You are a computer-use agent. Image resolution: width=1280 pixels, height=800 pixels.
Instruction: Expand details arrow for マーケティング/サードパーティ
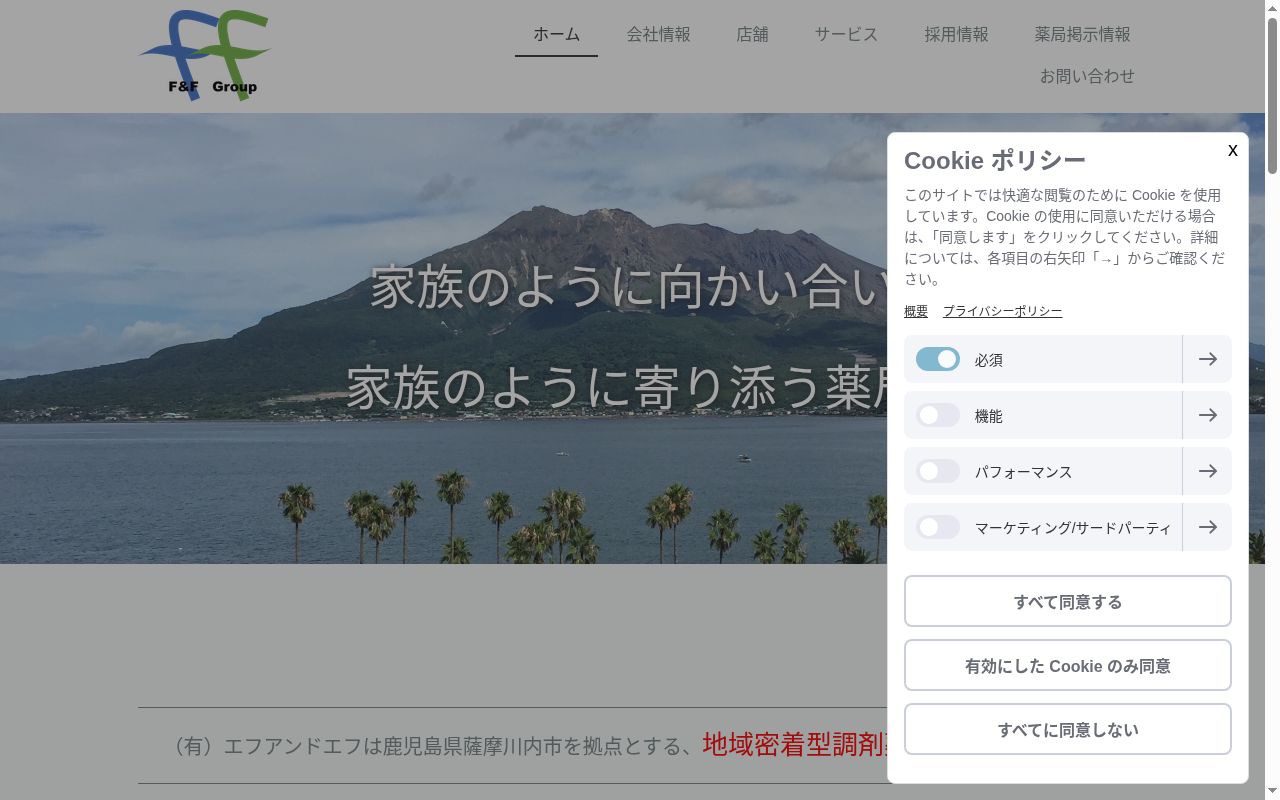1207,527
